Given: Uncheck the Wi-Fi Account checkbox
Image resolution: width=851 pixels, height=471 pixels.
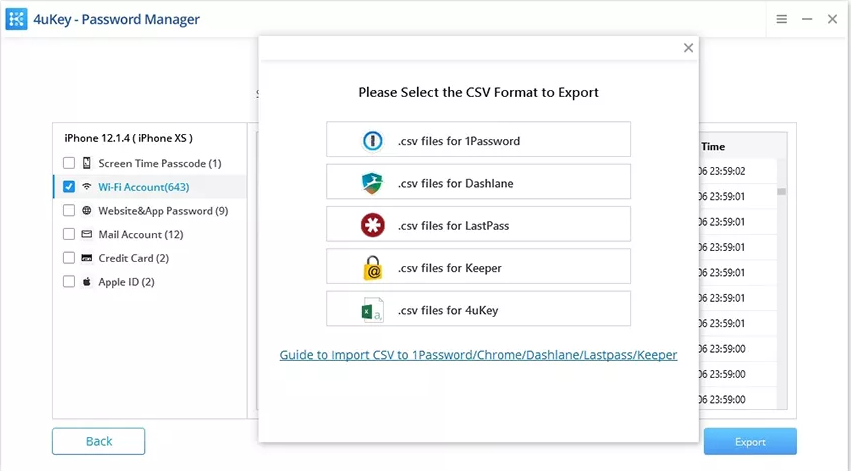Looking at the screenshot, I should (69, 187).
